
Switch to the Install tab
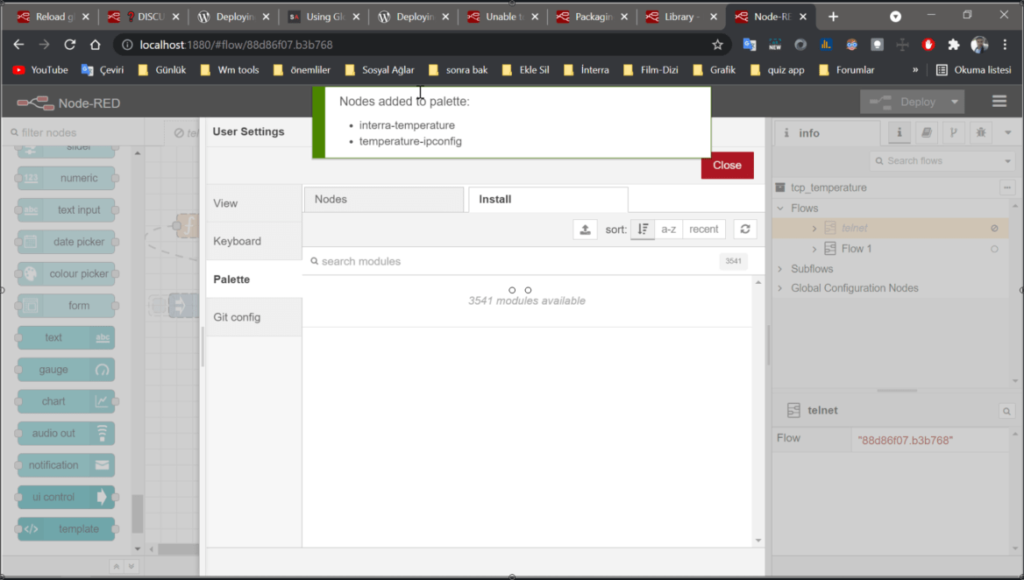[549, 199]
